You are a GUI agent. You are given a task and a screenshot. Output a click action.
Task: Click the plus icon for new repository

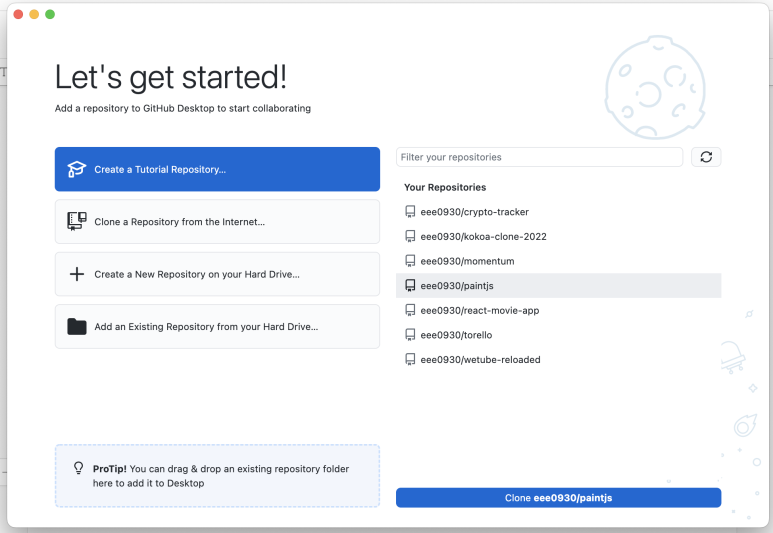pos(76,274)
